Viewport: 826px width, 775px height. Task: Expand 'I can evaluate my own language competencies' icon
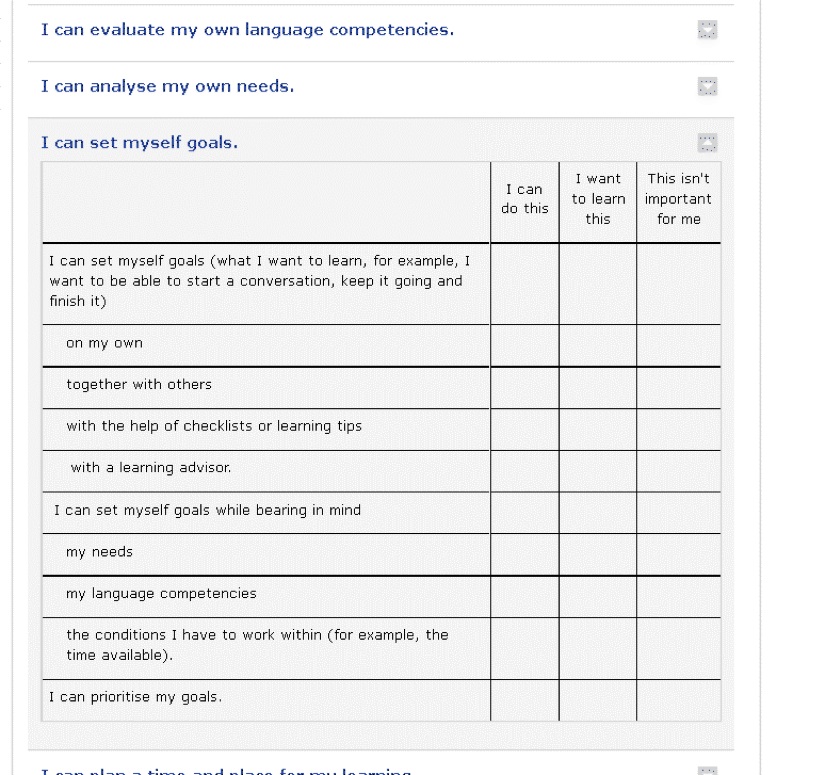707,31
